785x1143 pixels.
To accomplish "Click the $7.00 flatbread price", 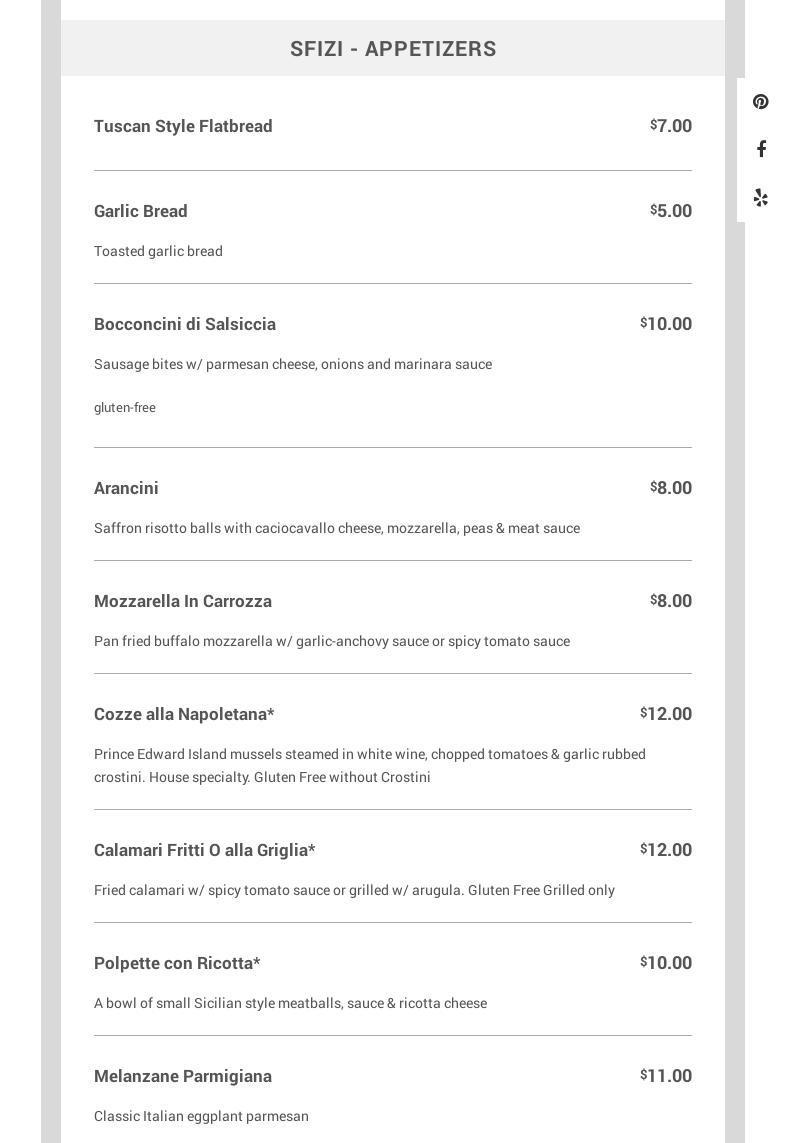I will point(671,126).
